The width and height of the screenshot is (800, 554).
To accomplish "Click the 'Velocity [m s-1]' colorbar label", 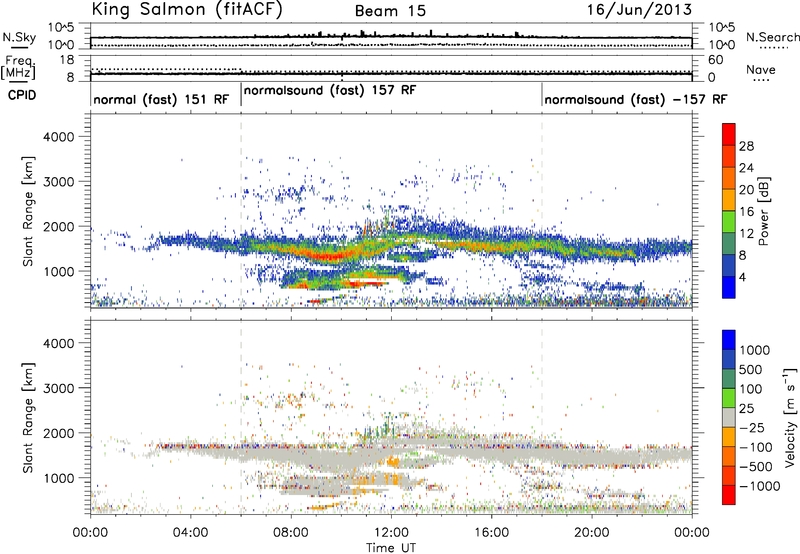I will 790,417.
